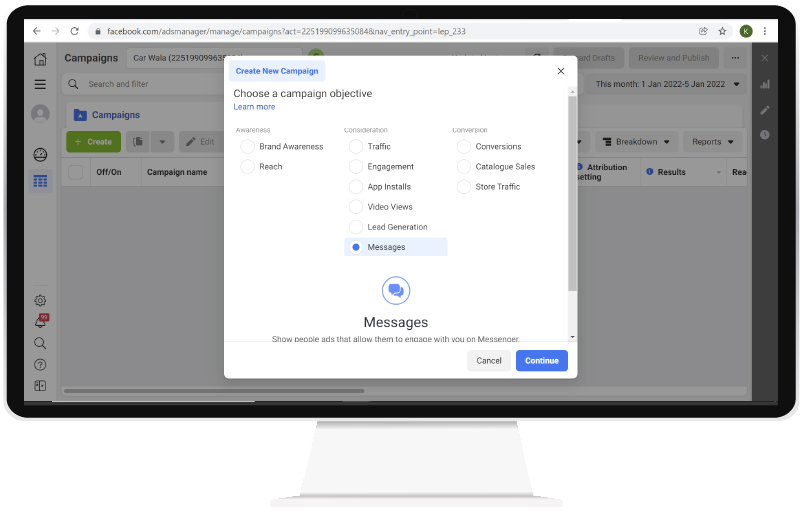Open the history clock in right panel
The height and width of the screenshot is (513, 802).
pyautogui.click(x=765, y=135)
